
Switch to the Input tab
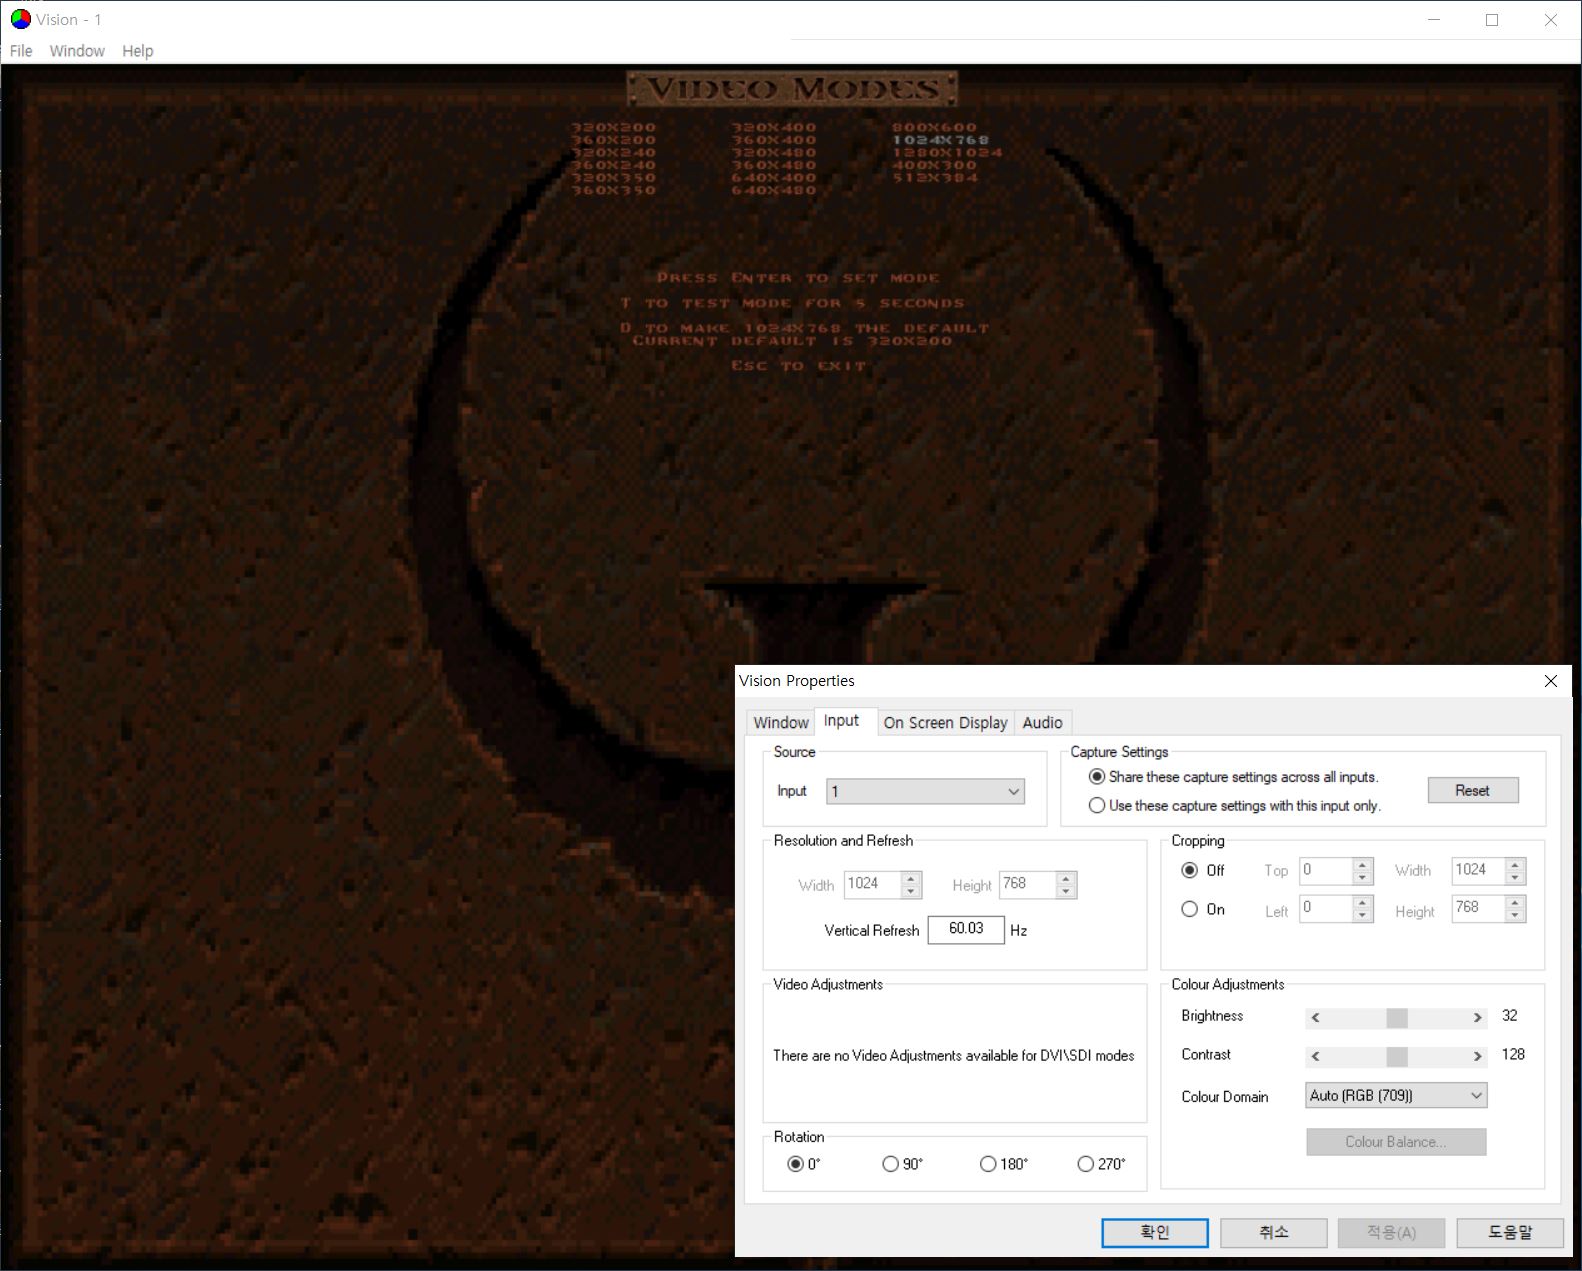[x=842, y=720]
